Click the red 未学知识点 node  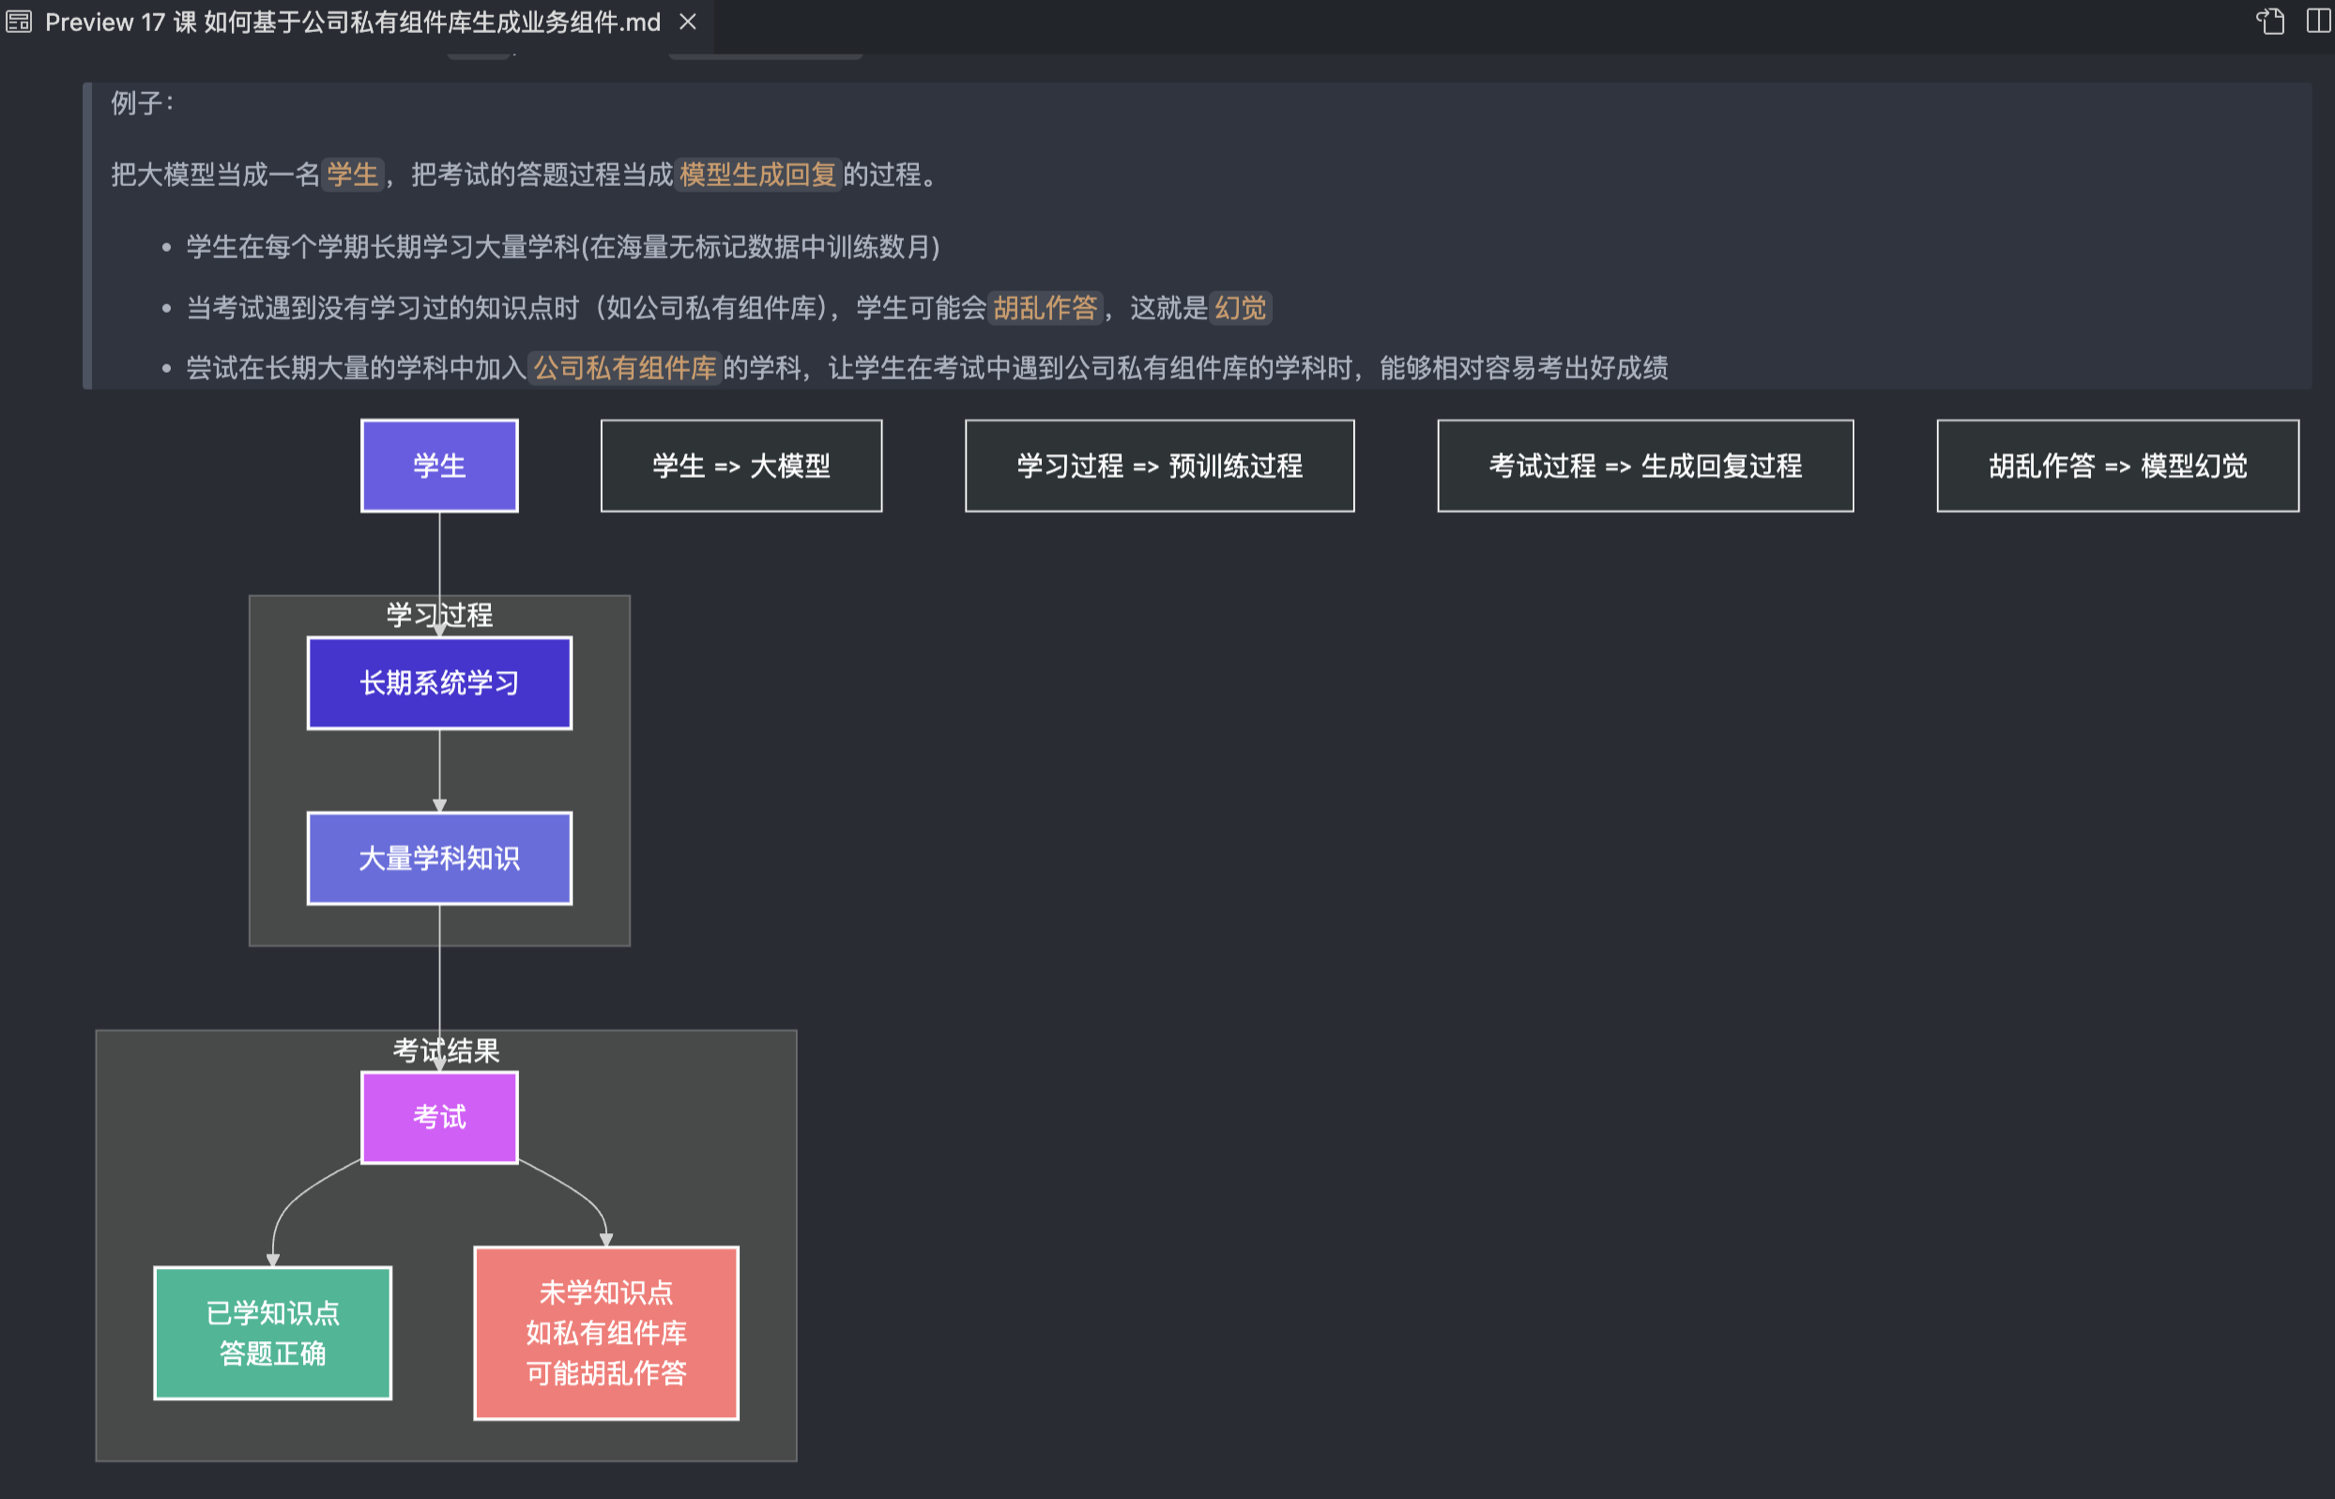click(x=606, y=1333)
